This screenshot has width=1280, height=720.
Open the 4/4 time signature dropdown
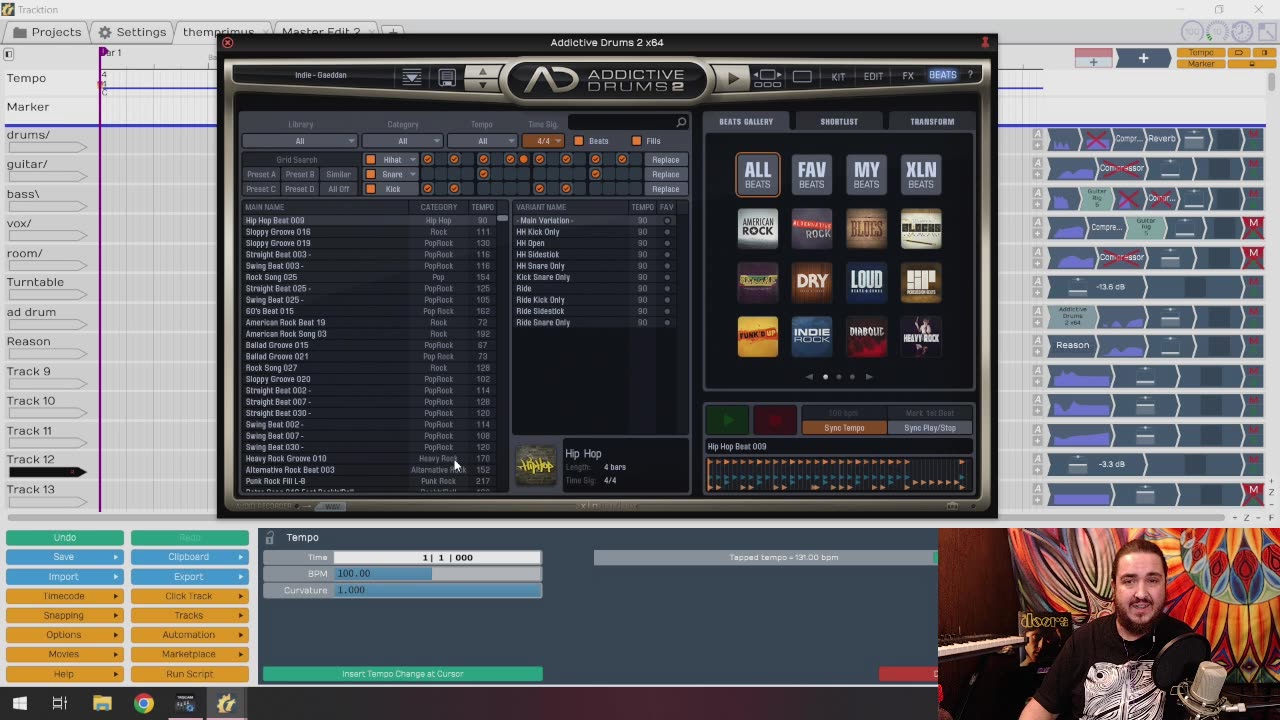tap(544, 141)
